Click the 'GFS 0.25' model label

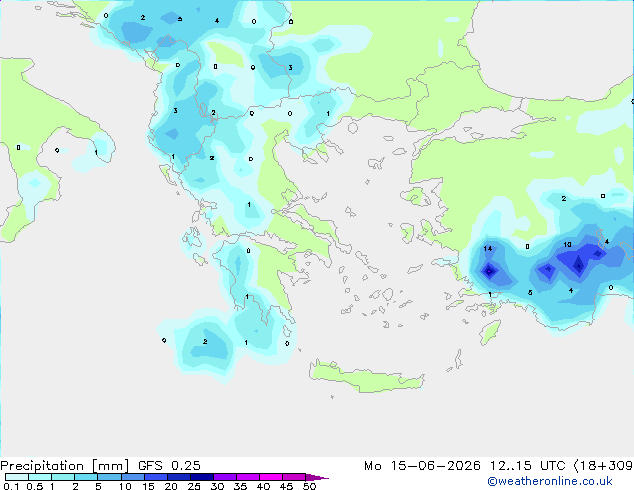pos(169,466)
